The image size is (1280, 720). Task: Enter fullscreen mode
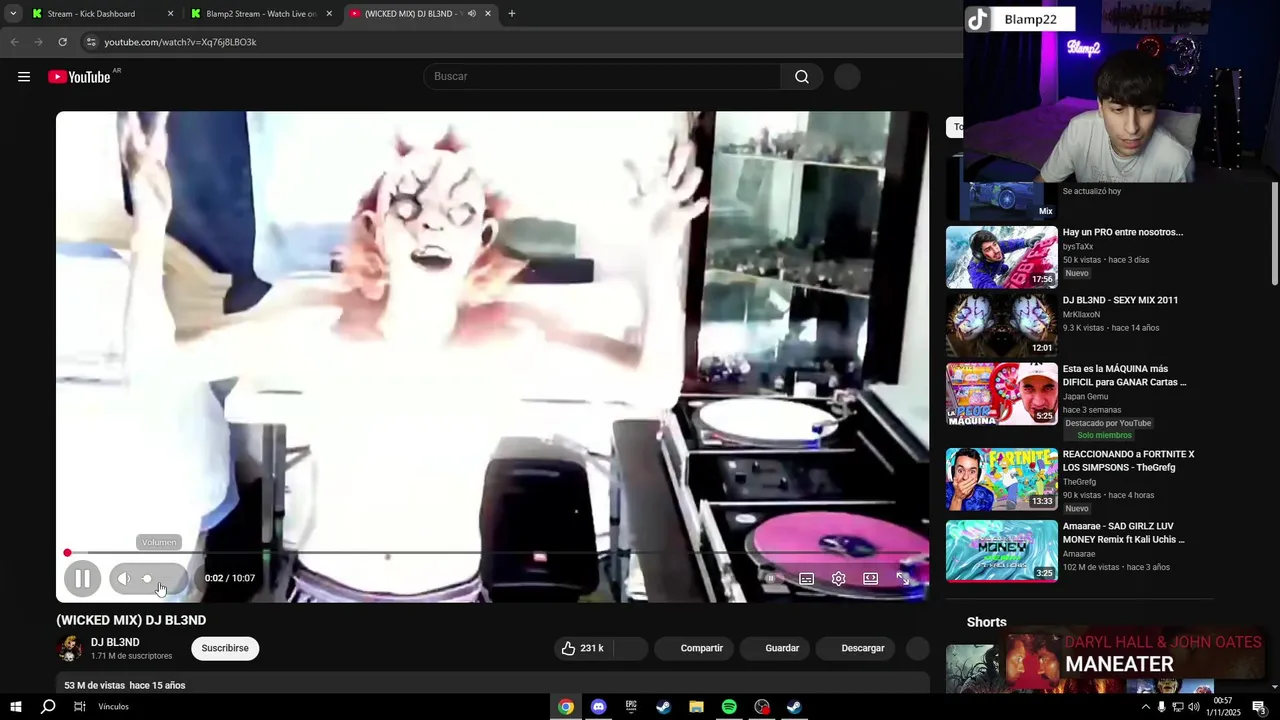(902, 578)
